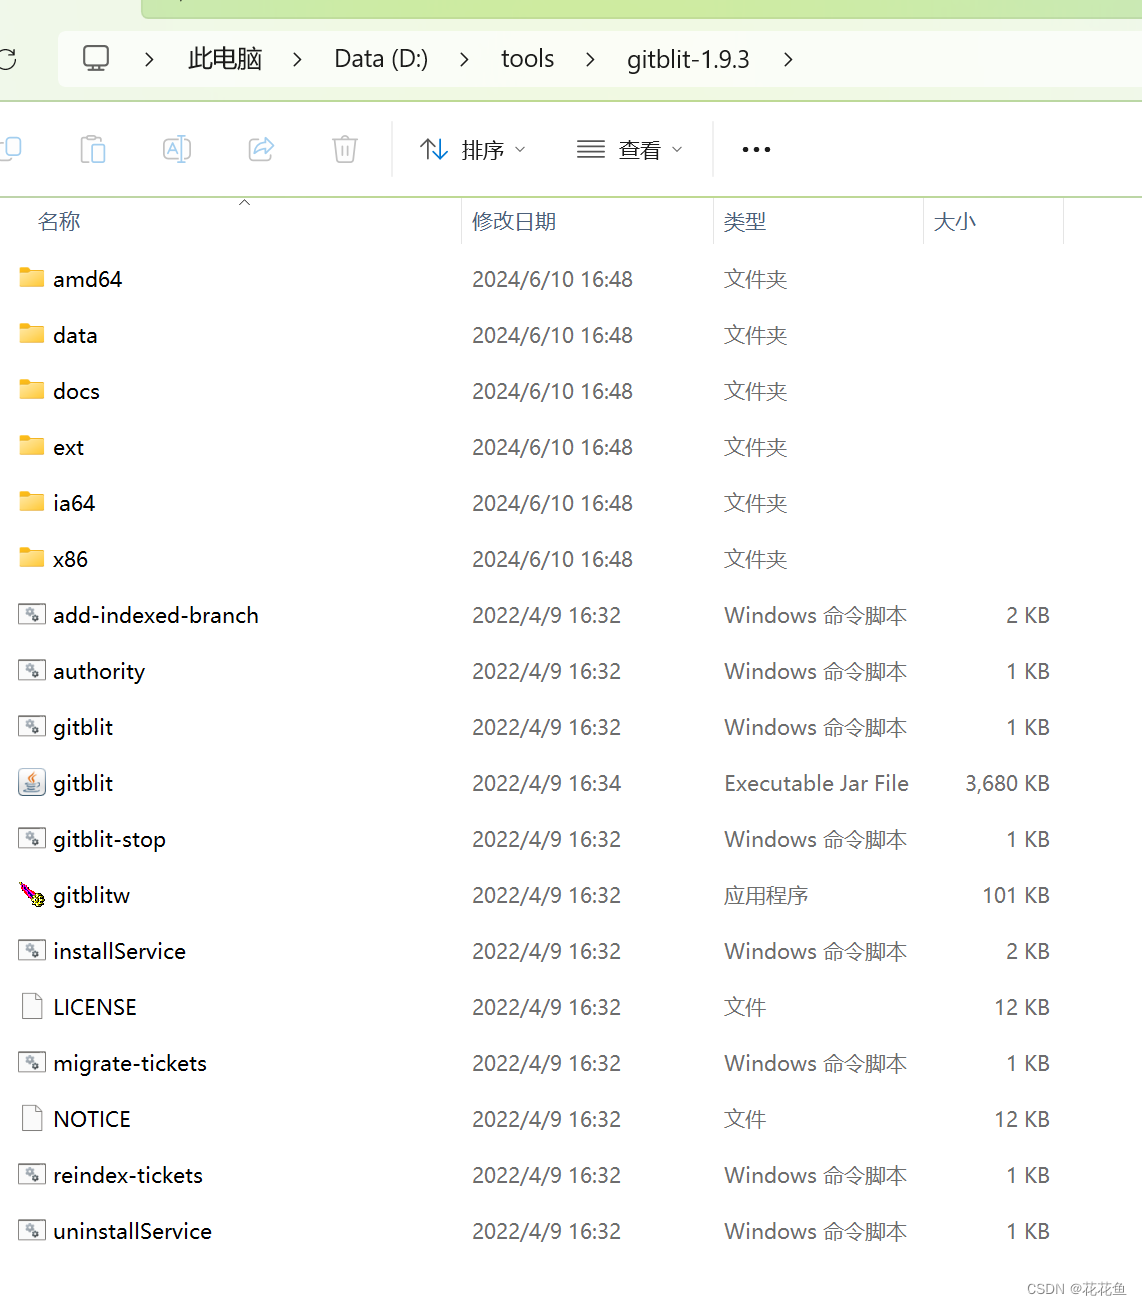Expand chevron after the computer icon
The height and width of the screenshot is (1305, 1142).
[x=149, y=59]
